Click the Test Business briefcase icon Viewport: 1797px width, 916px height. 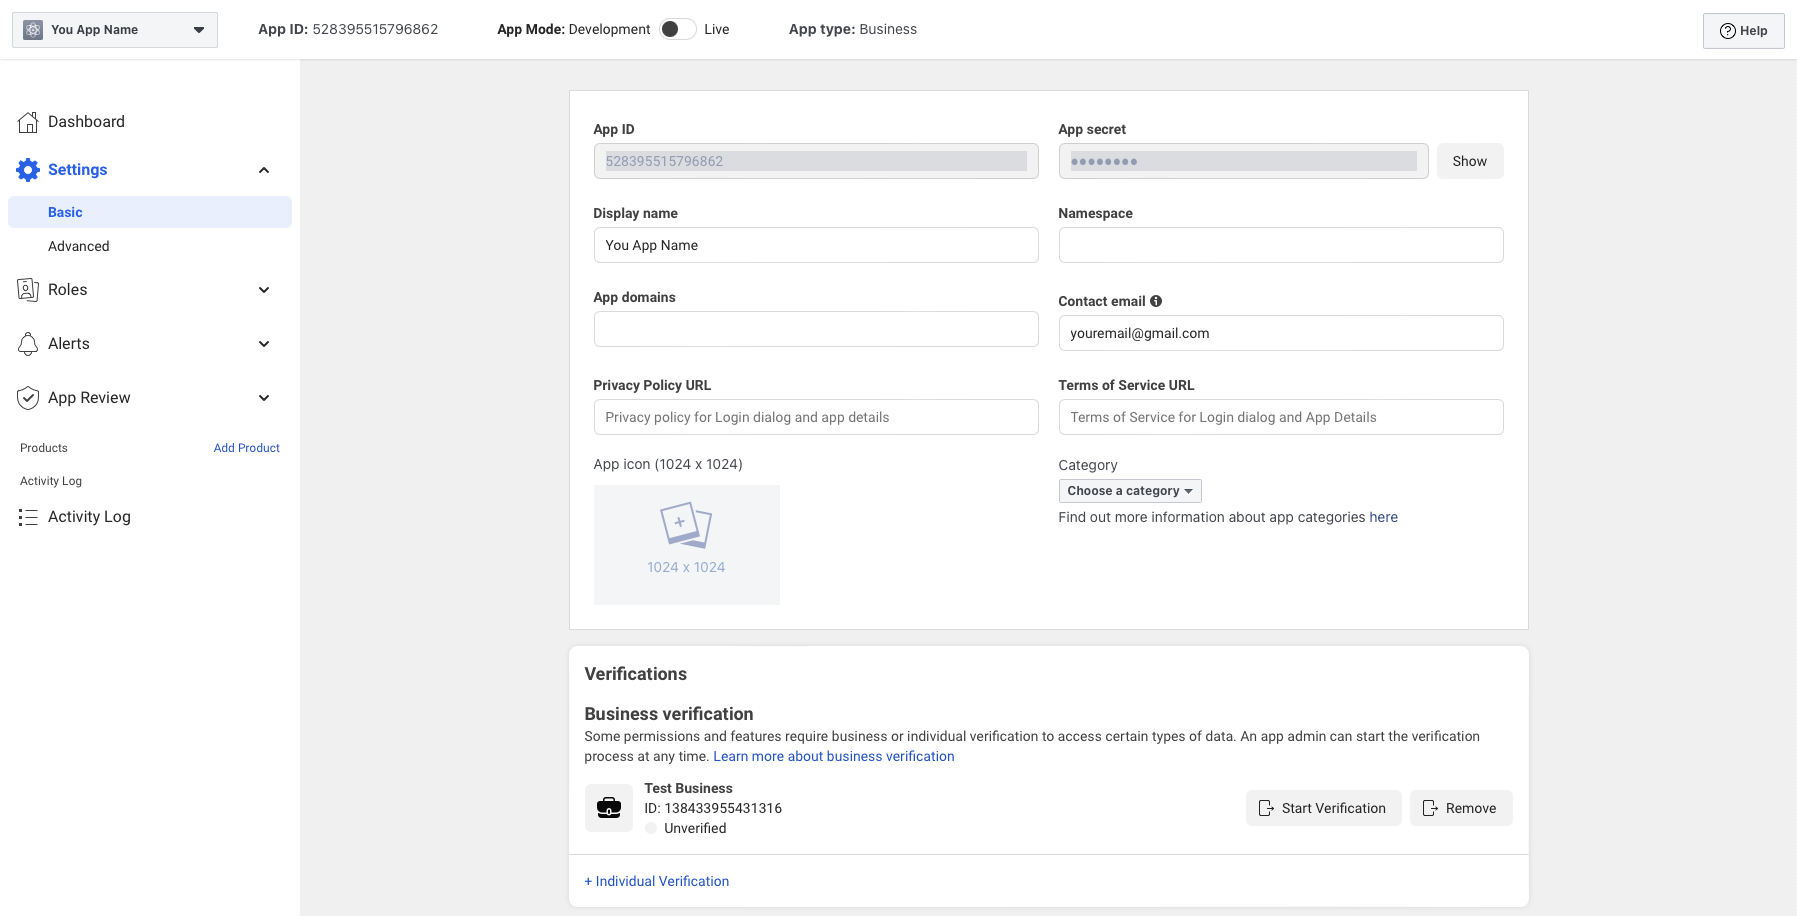click(x=609, y=808)
